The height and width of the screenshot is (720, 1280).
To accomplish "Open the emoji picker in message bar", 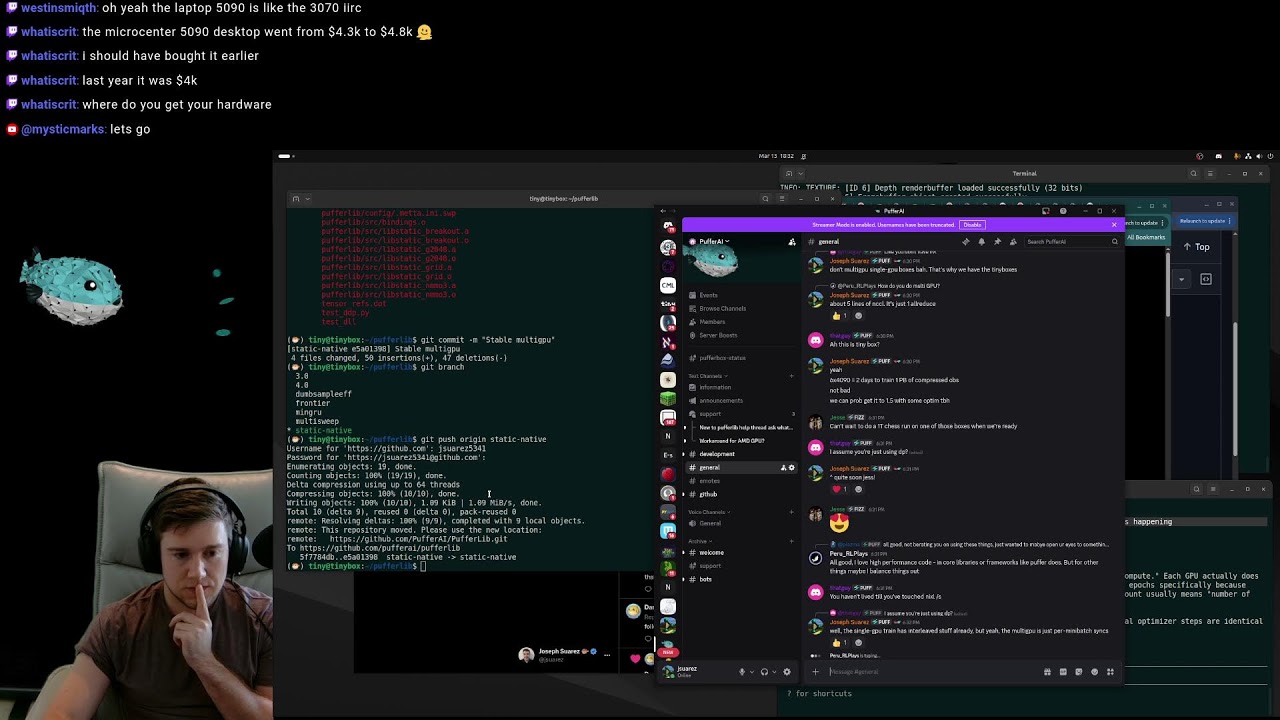I will coord(1094,672).
